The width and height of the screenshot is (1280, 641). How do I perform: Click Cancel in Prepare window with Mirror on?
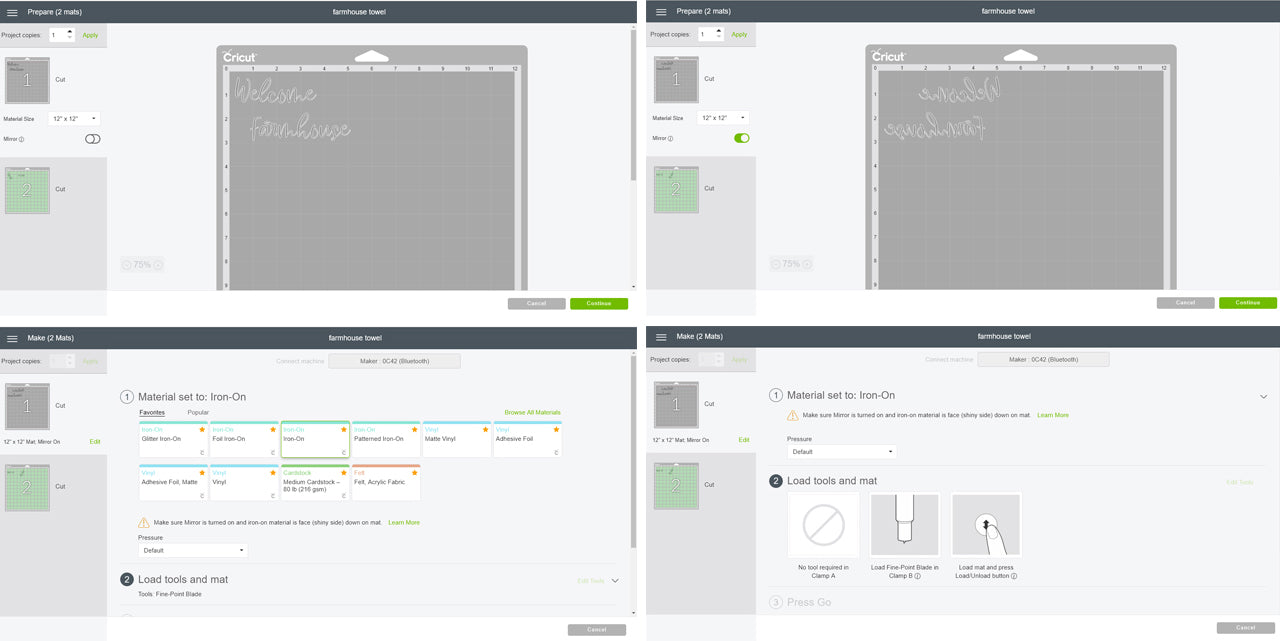[x=1186, y=302]
